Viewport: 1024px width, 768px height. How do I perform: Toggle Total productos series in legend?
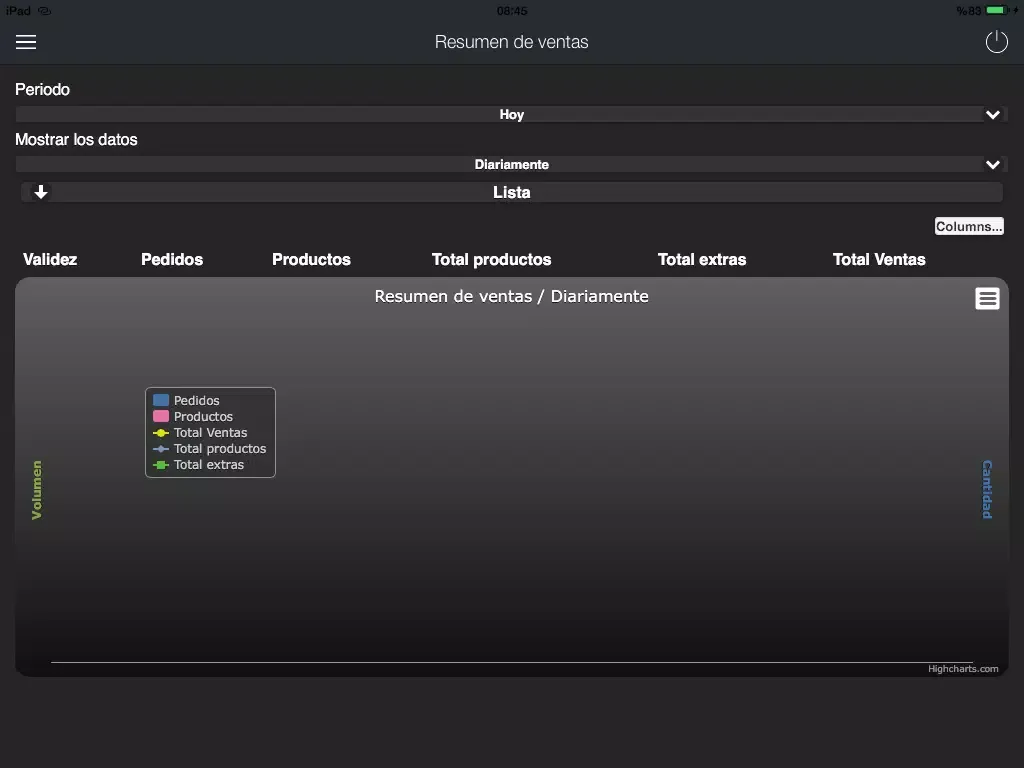220,449
